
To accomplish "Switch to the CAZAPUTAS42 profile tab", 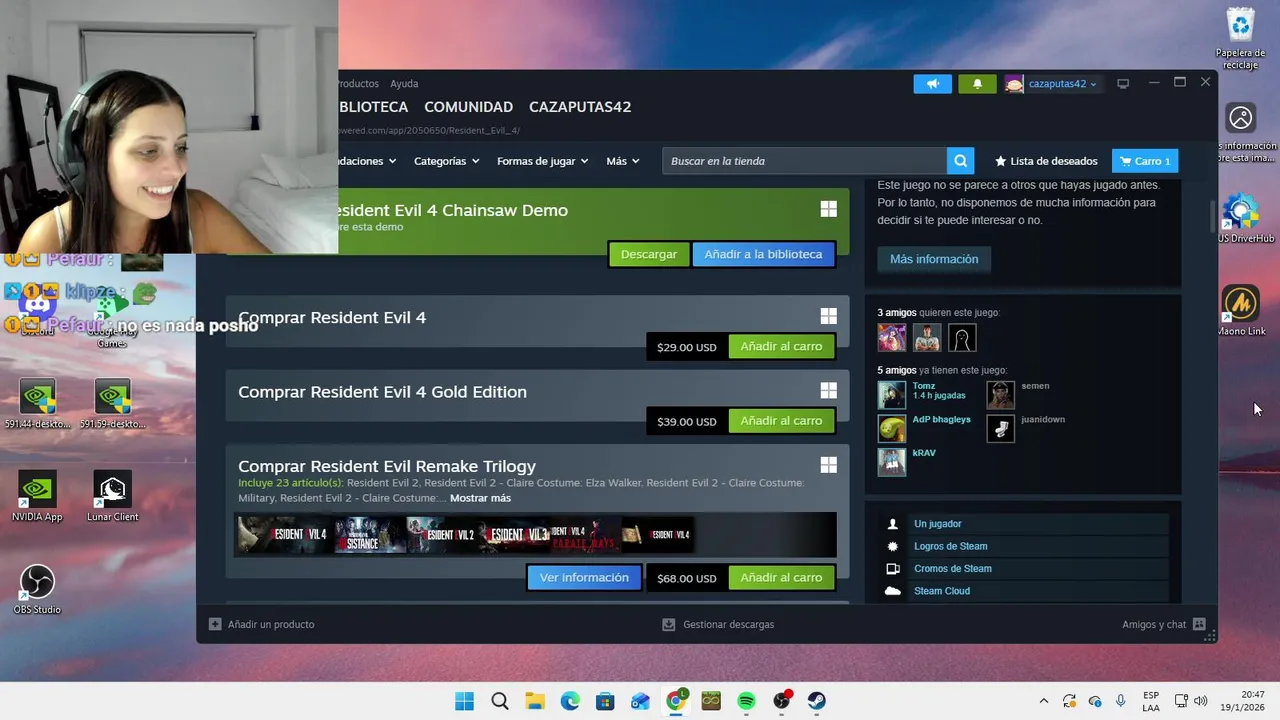I will point(580,107).
